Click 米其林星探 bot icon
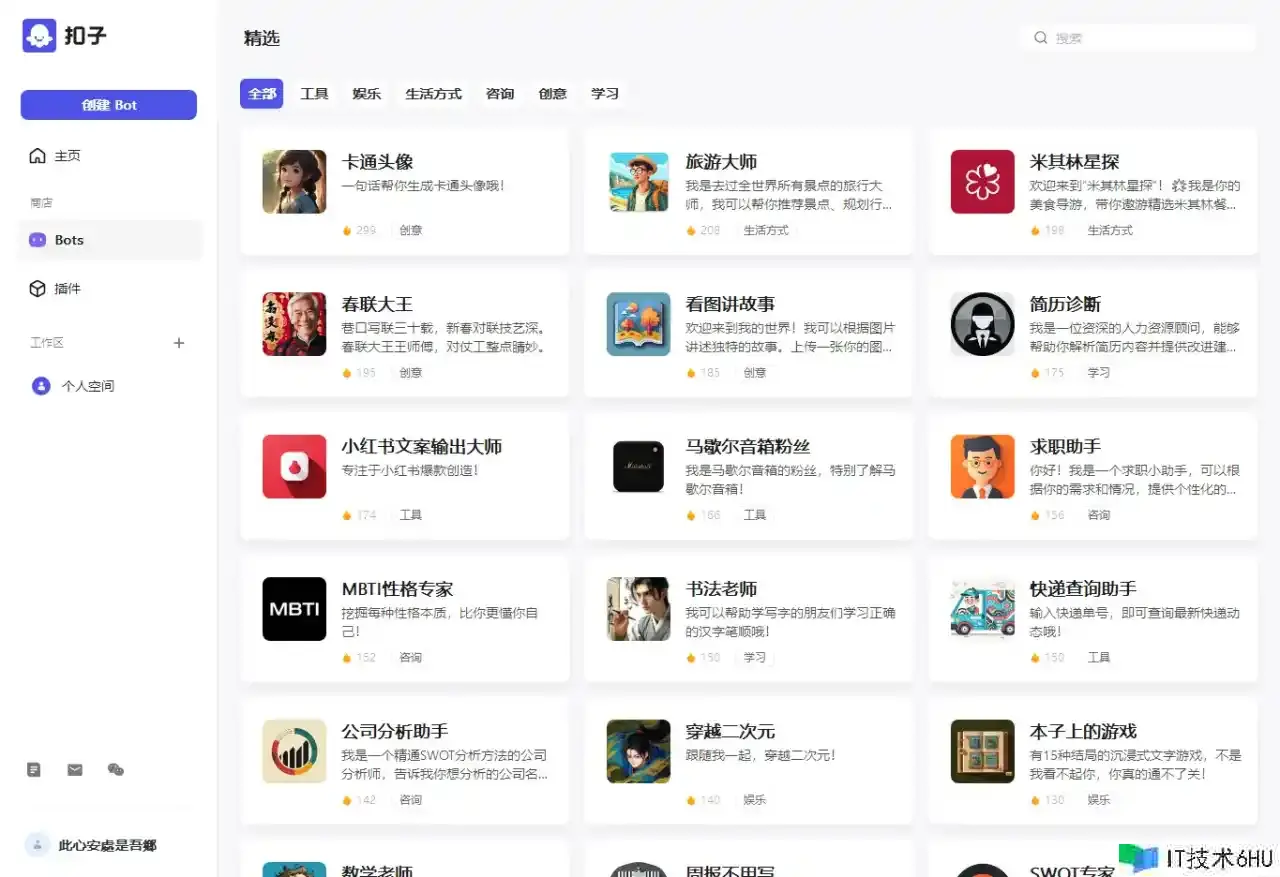Image resolution: width=1280 pixels, height=877 pixels. (x=983, y=182)
